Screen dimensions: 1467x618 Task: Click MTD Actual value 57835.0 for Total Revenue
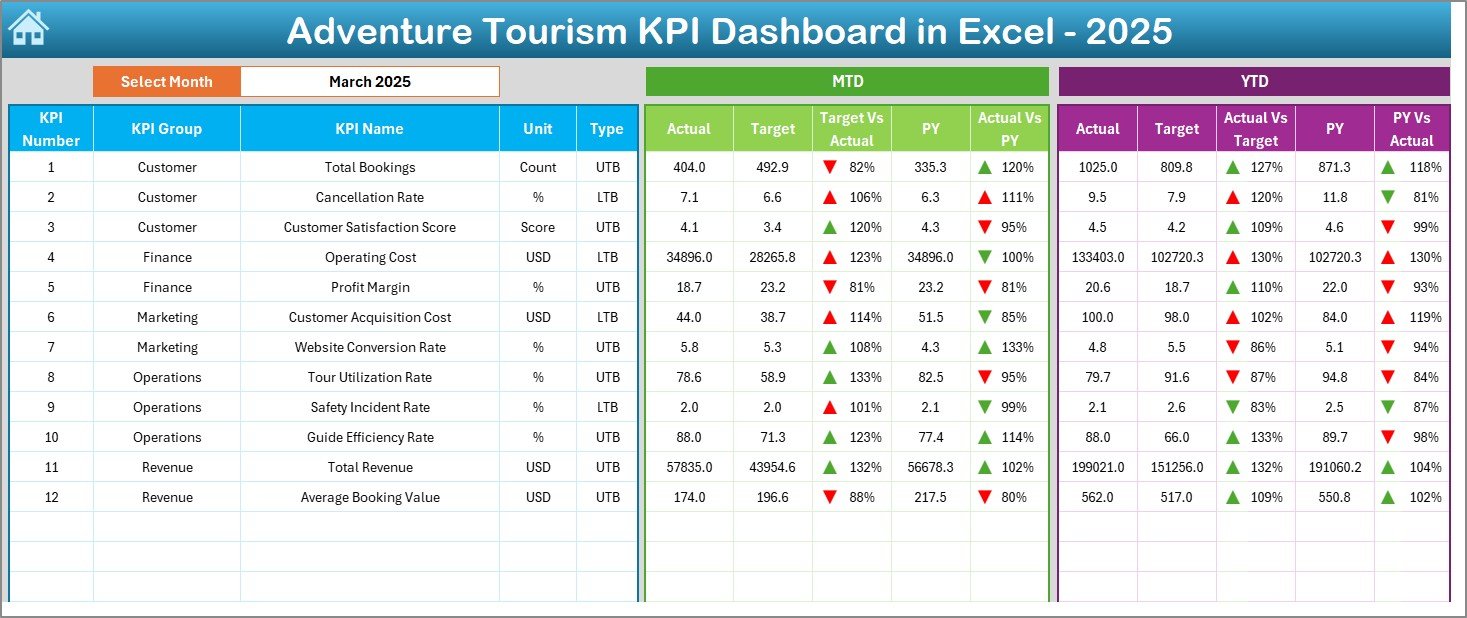click(689, 468)
